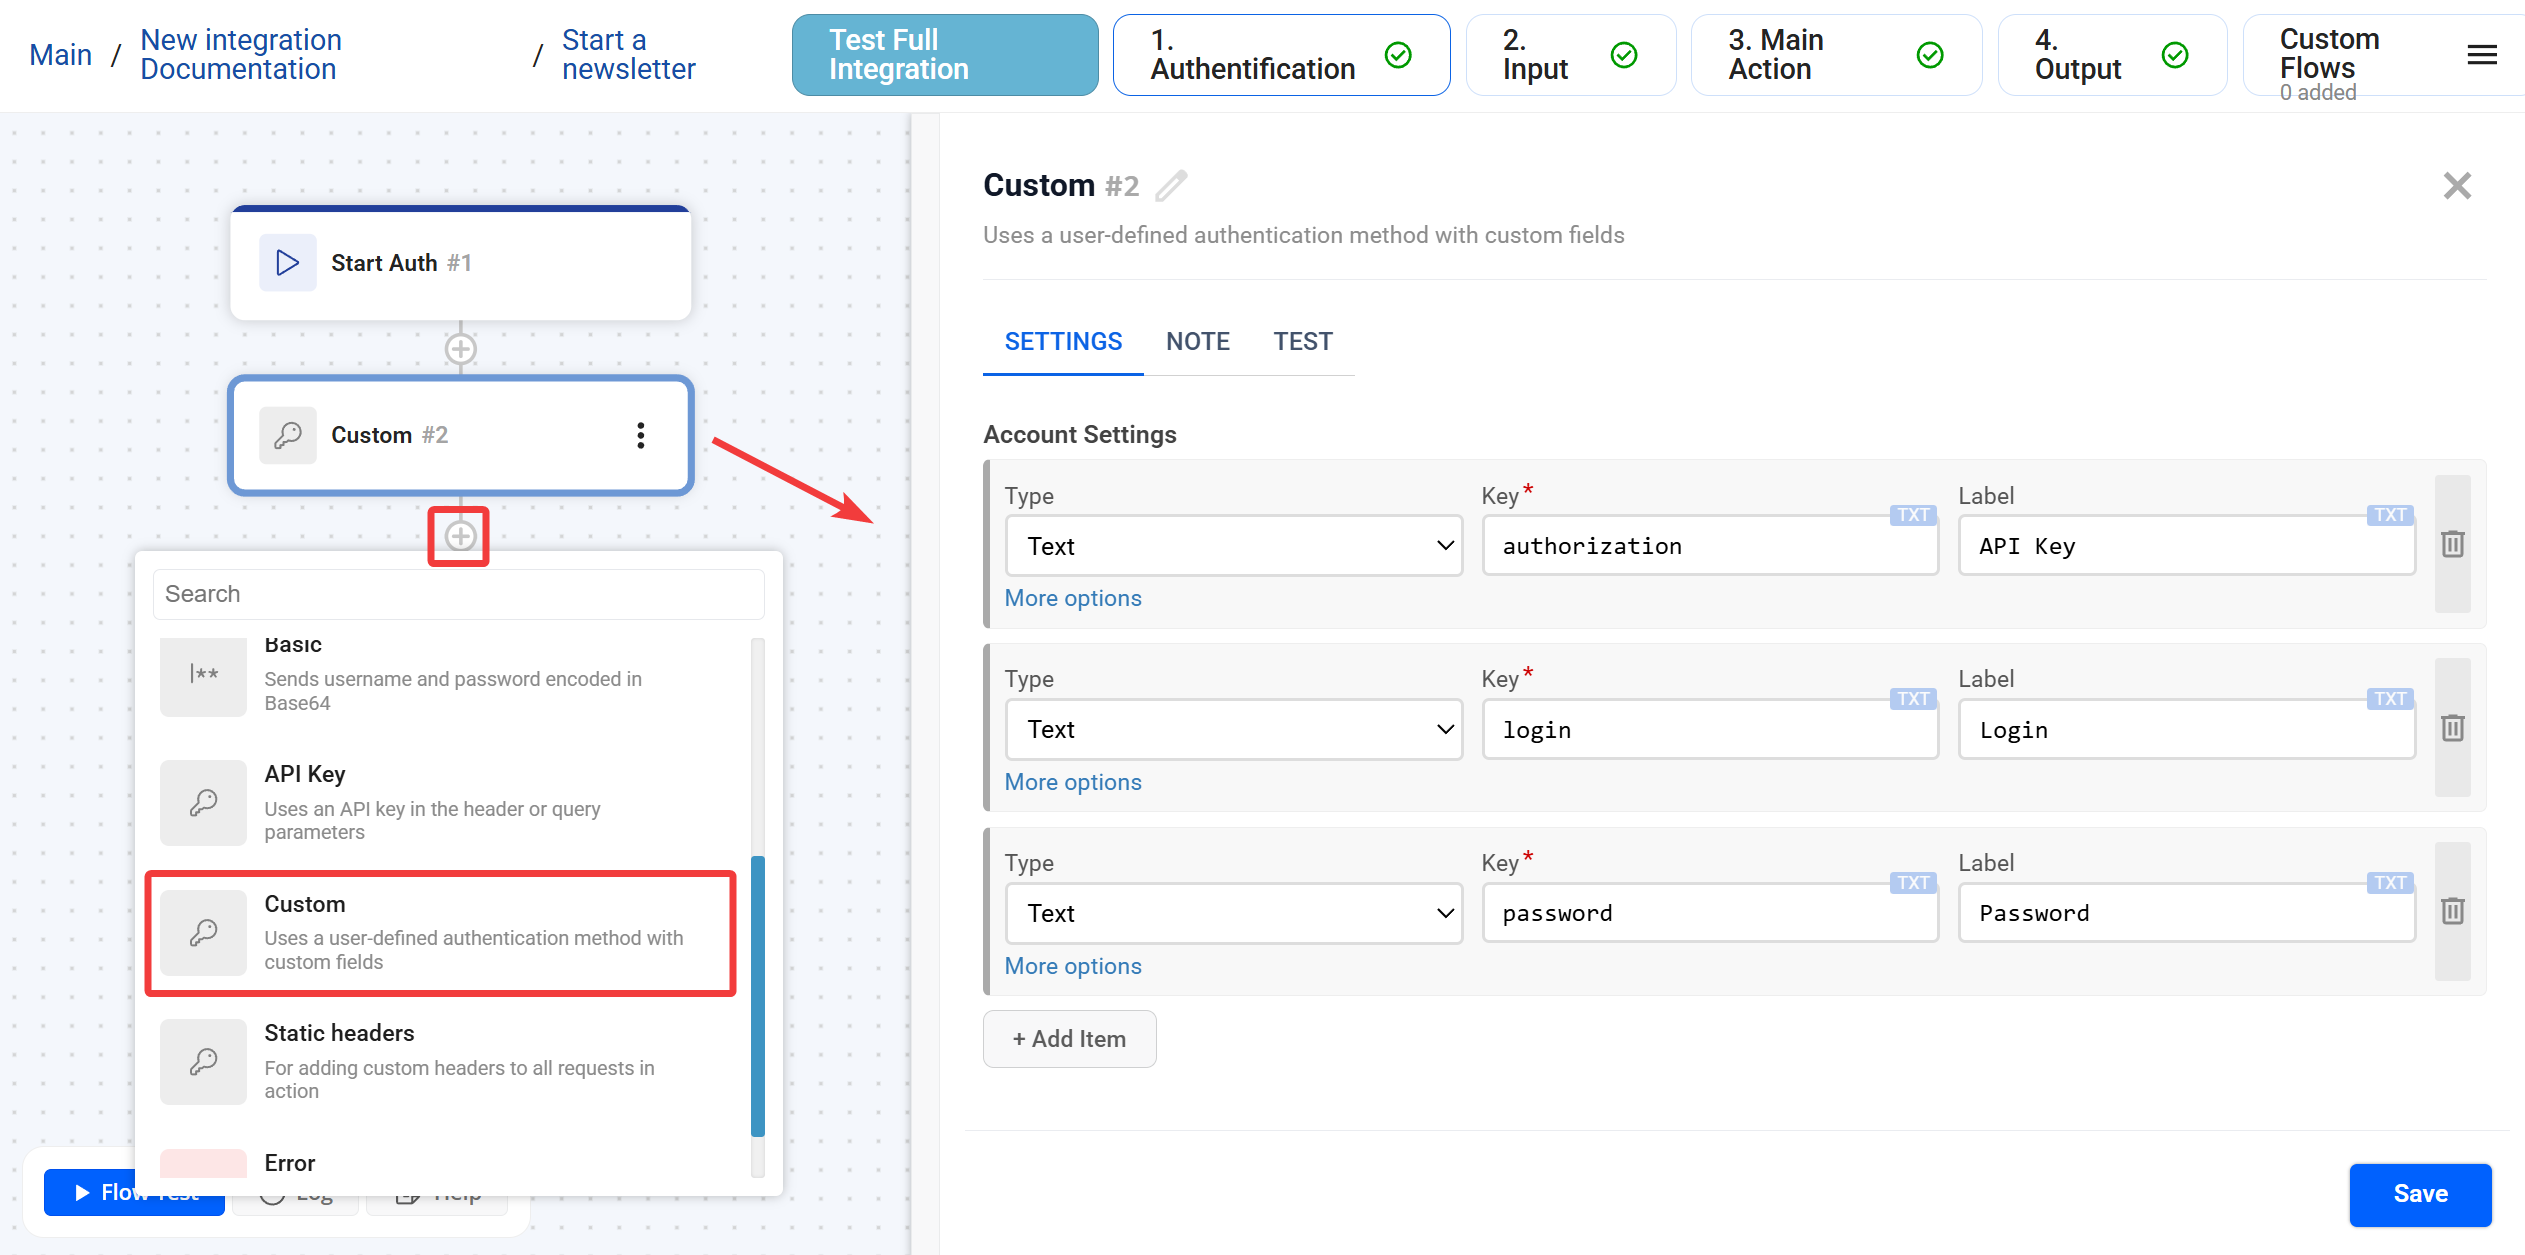Expand the Type dropdown for the authorization row
Viewport: 2525px width, 1255px height.
point(1233,546)
